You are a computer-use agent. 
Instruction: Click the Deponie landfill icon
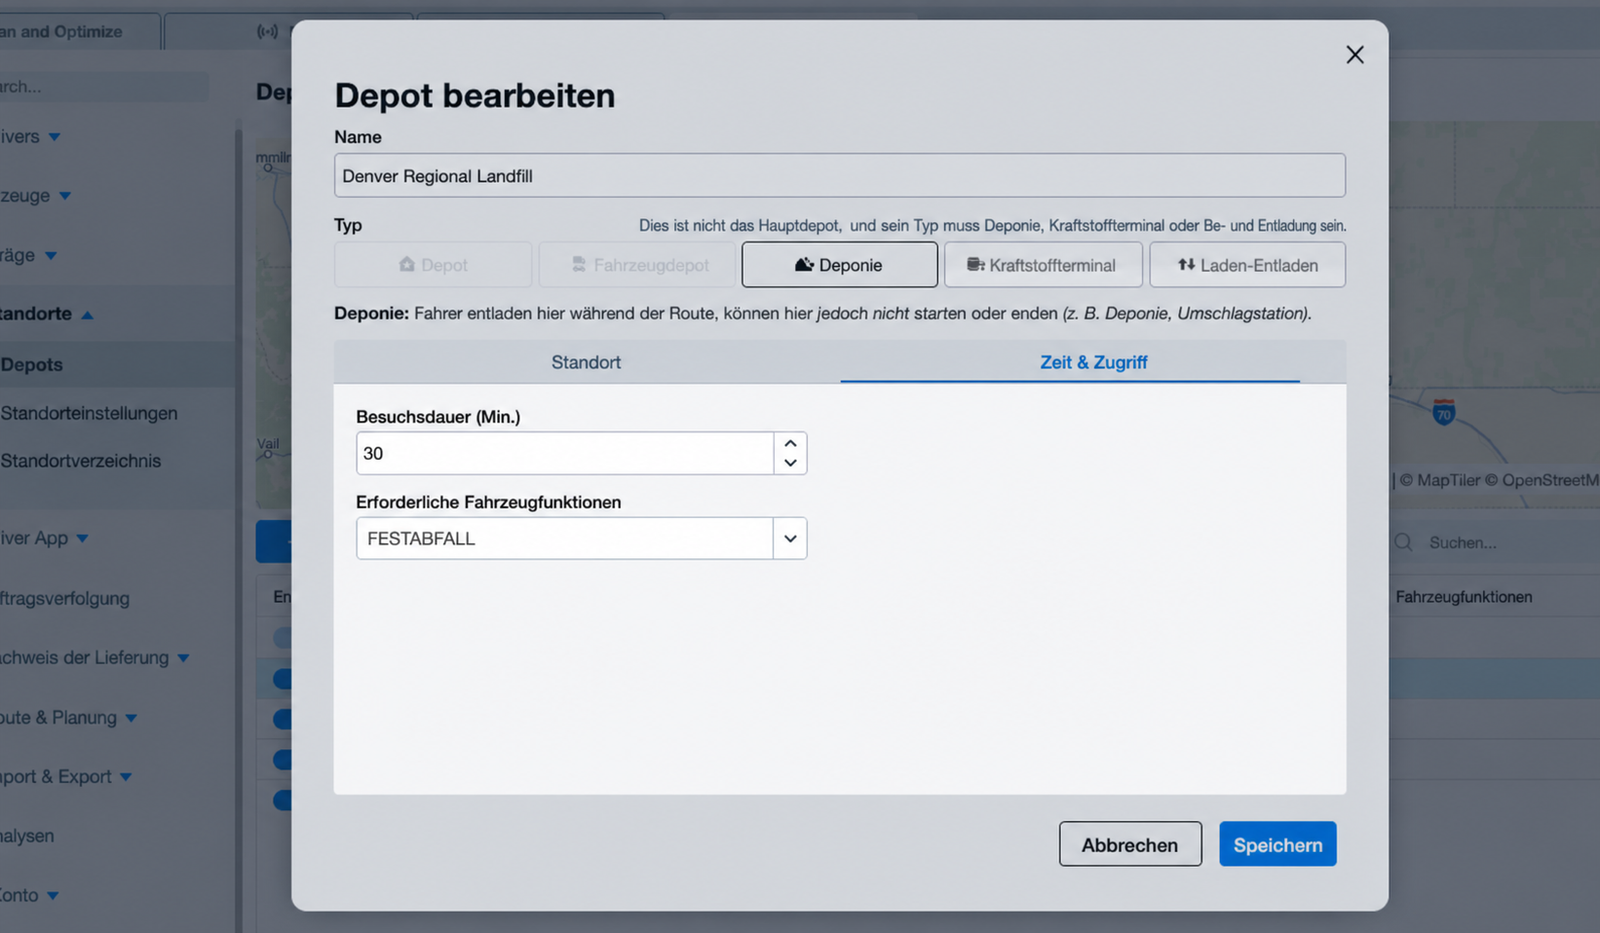point(804,264)
